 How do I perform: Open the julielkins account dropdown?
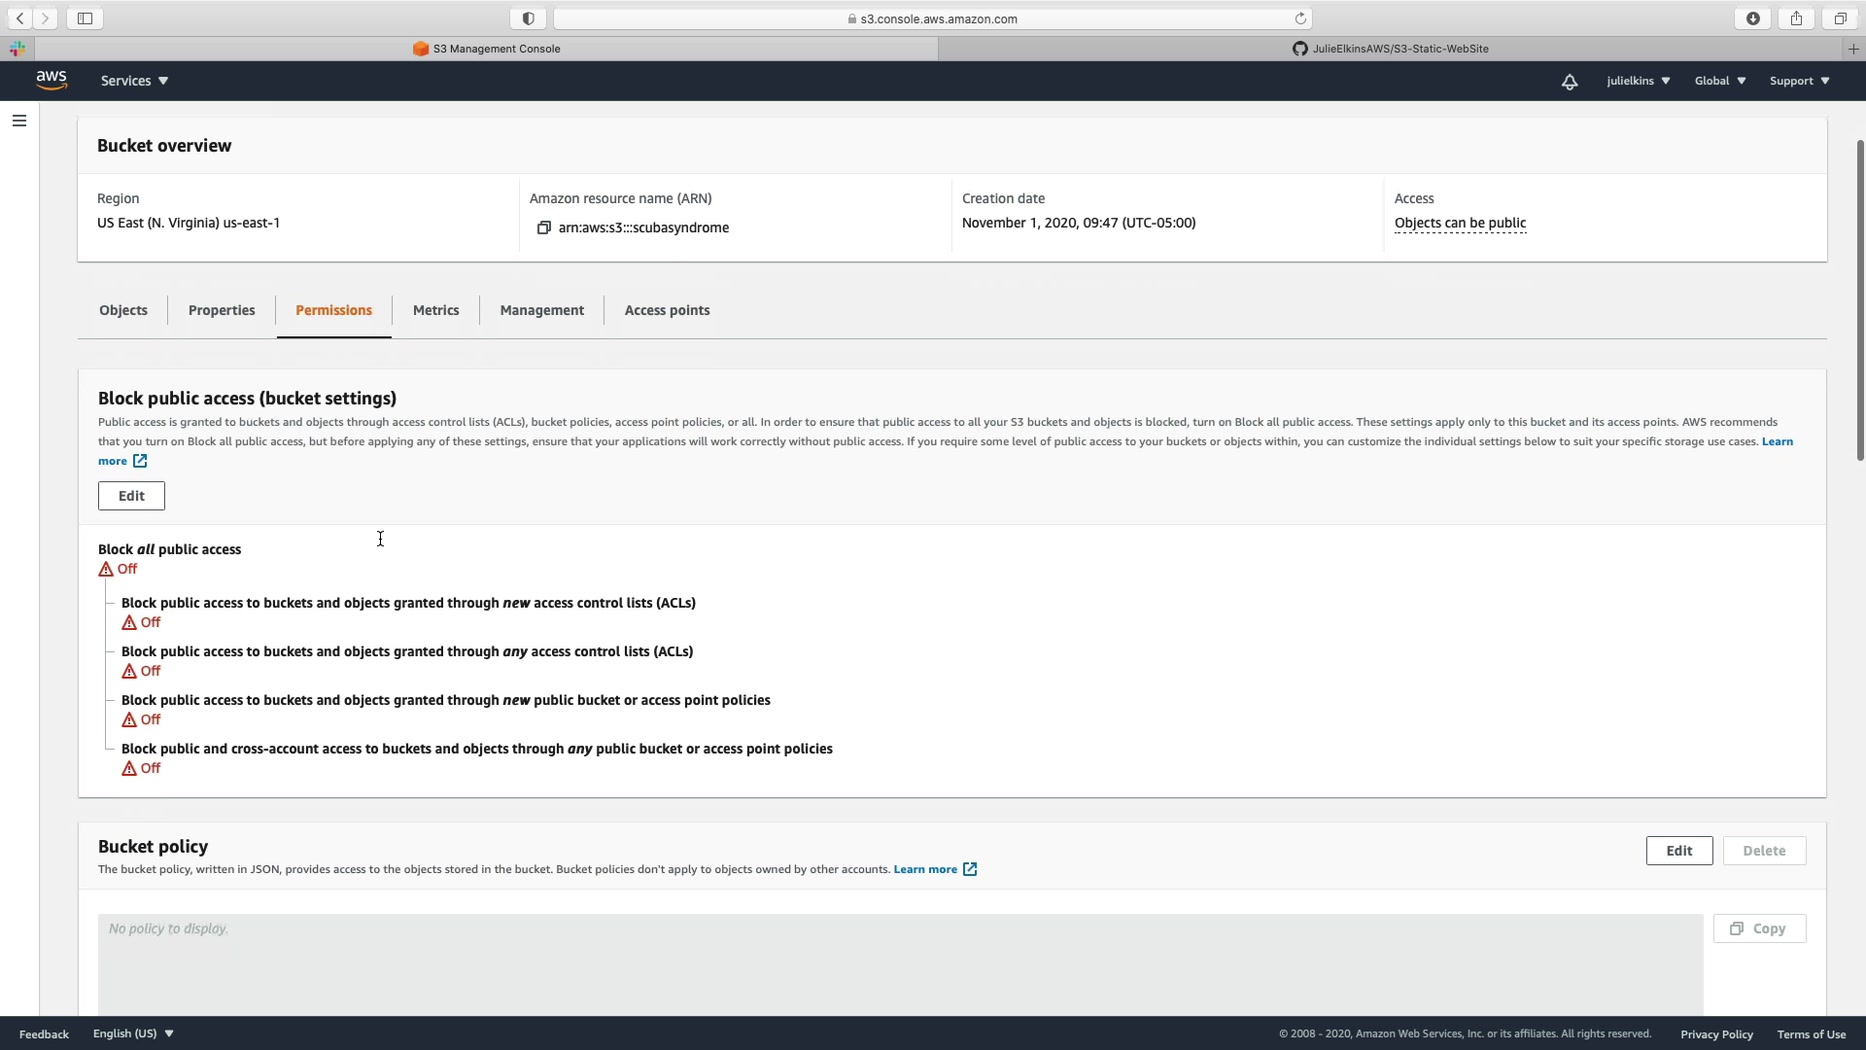click(x=1638, y=81)
